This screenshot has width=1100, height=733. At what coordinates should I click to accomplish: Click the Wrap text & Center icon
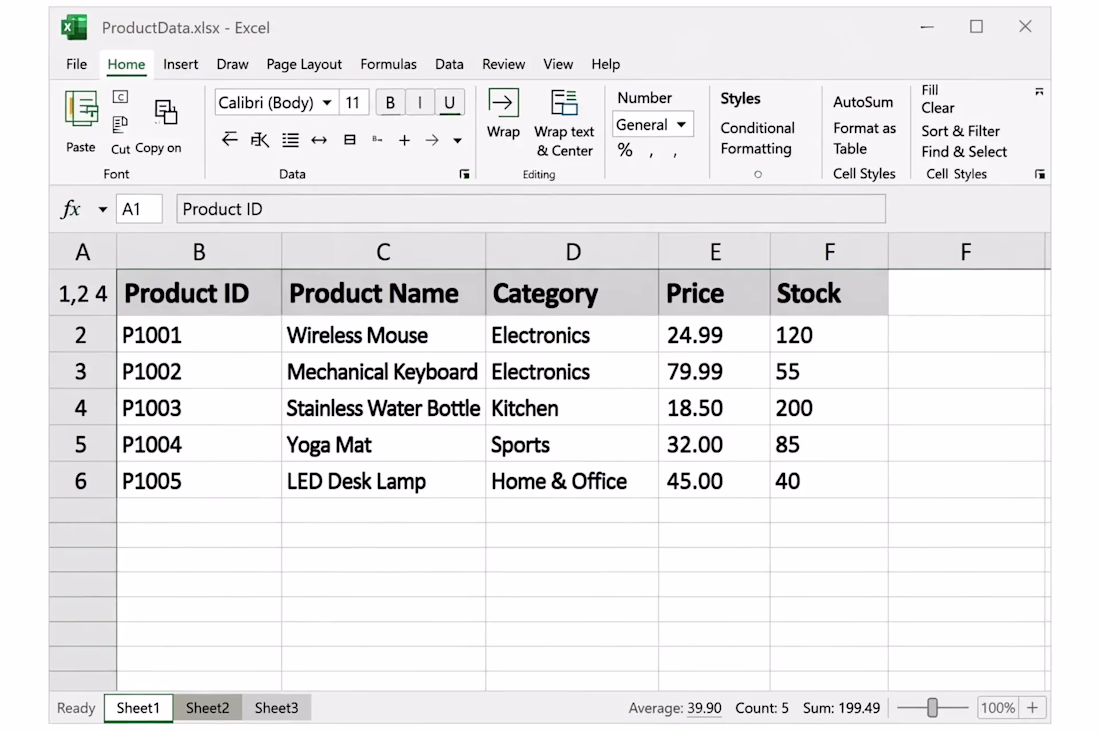(564, 102)
